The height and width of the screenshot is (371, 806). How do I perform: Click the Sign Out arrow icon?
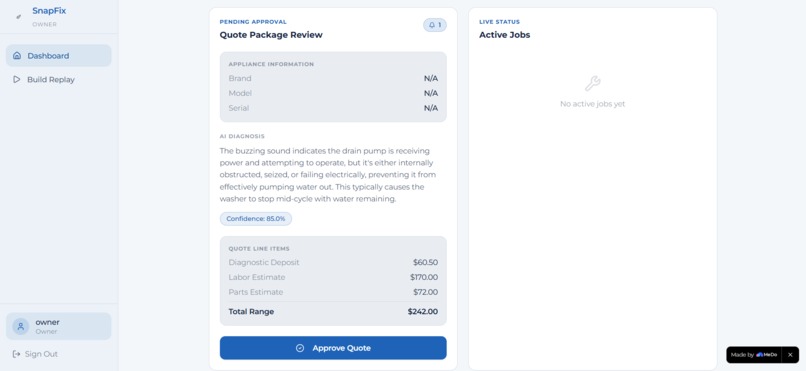(x=16, y=354)
